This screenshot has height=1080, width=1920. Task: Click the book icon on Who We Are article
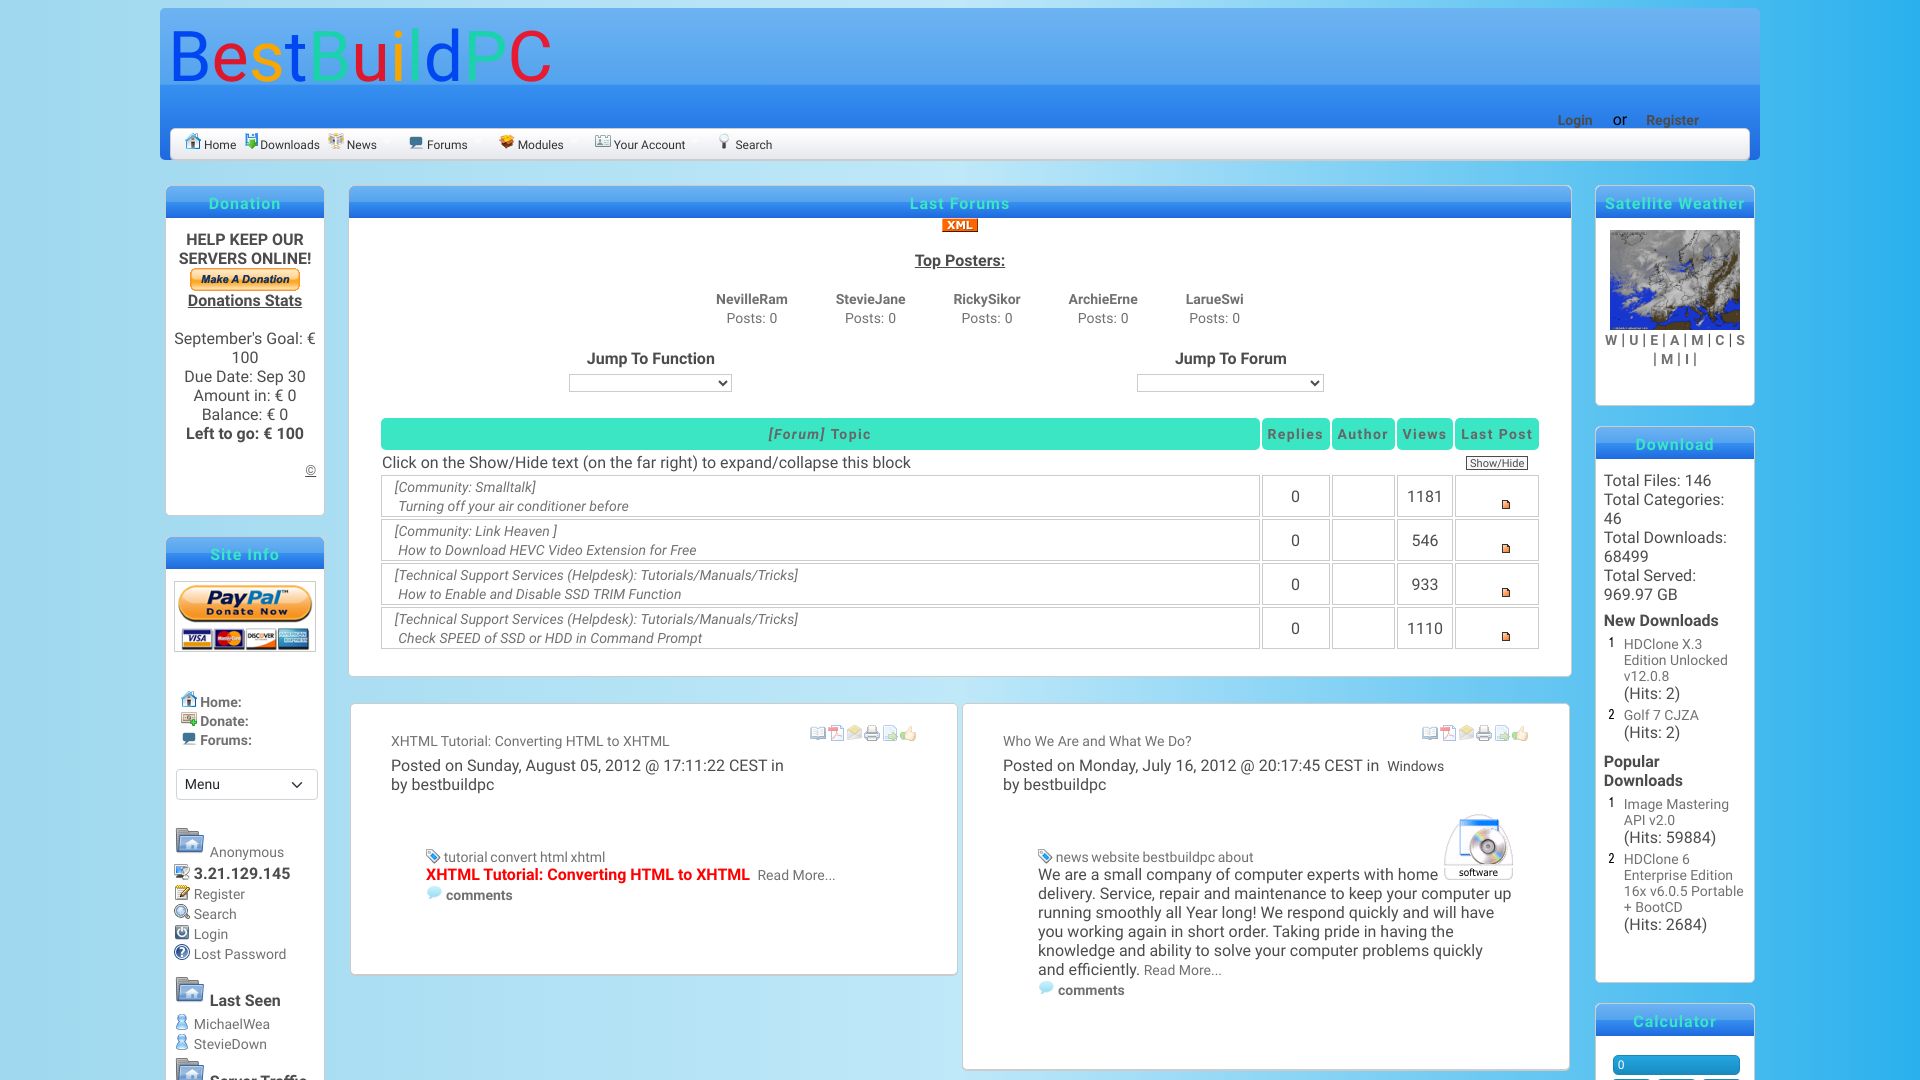(1430, 733)
